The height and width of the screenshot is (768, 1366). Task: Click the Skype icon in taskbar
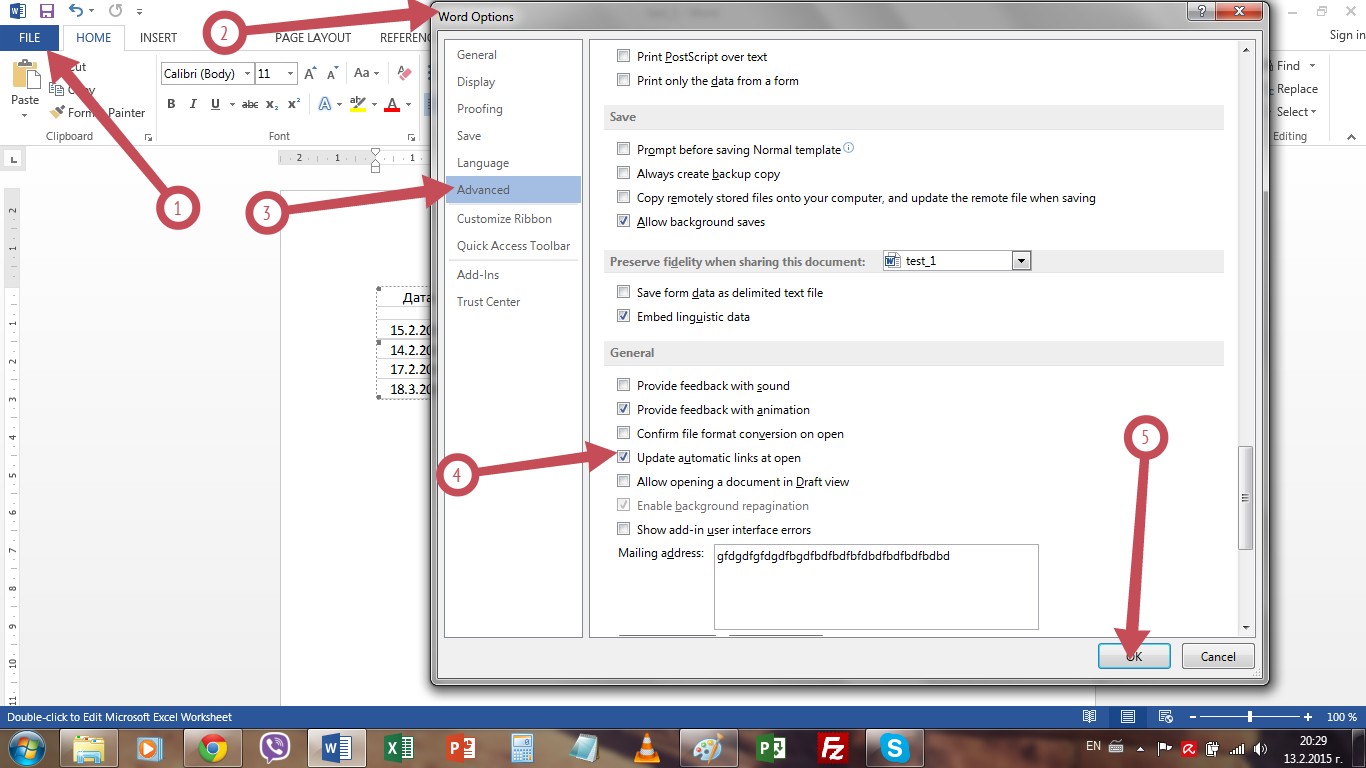click(x=894, y=748)
